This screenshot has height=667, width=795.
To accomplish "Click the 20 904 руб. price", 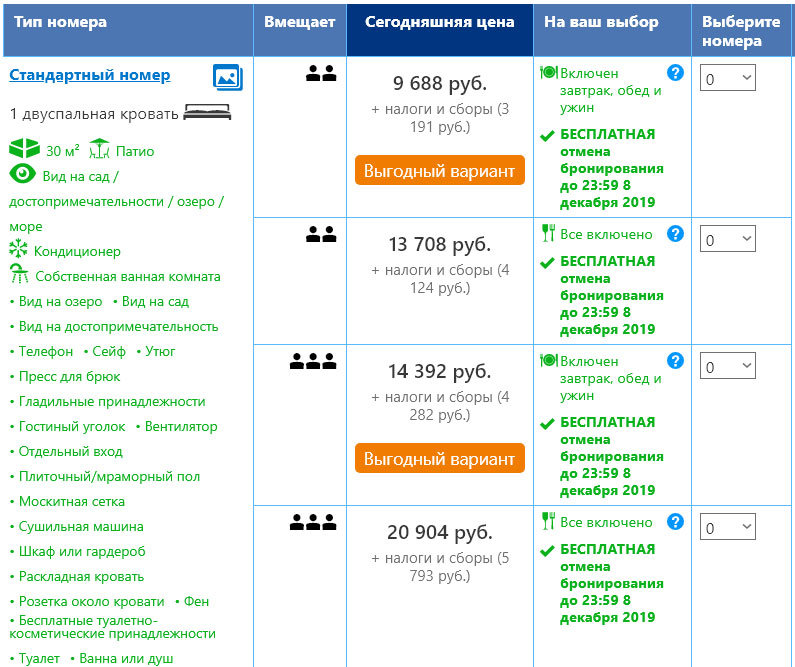I will click(439, 532).
